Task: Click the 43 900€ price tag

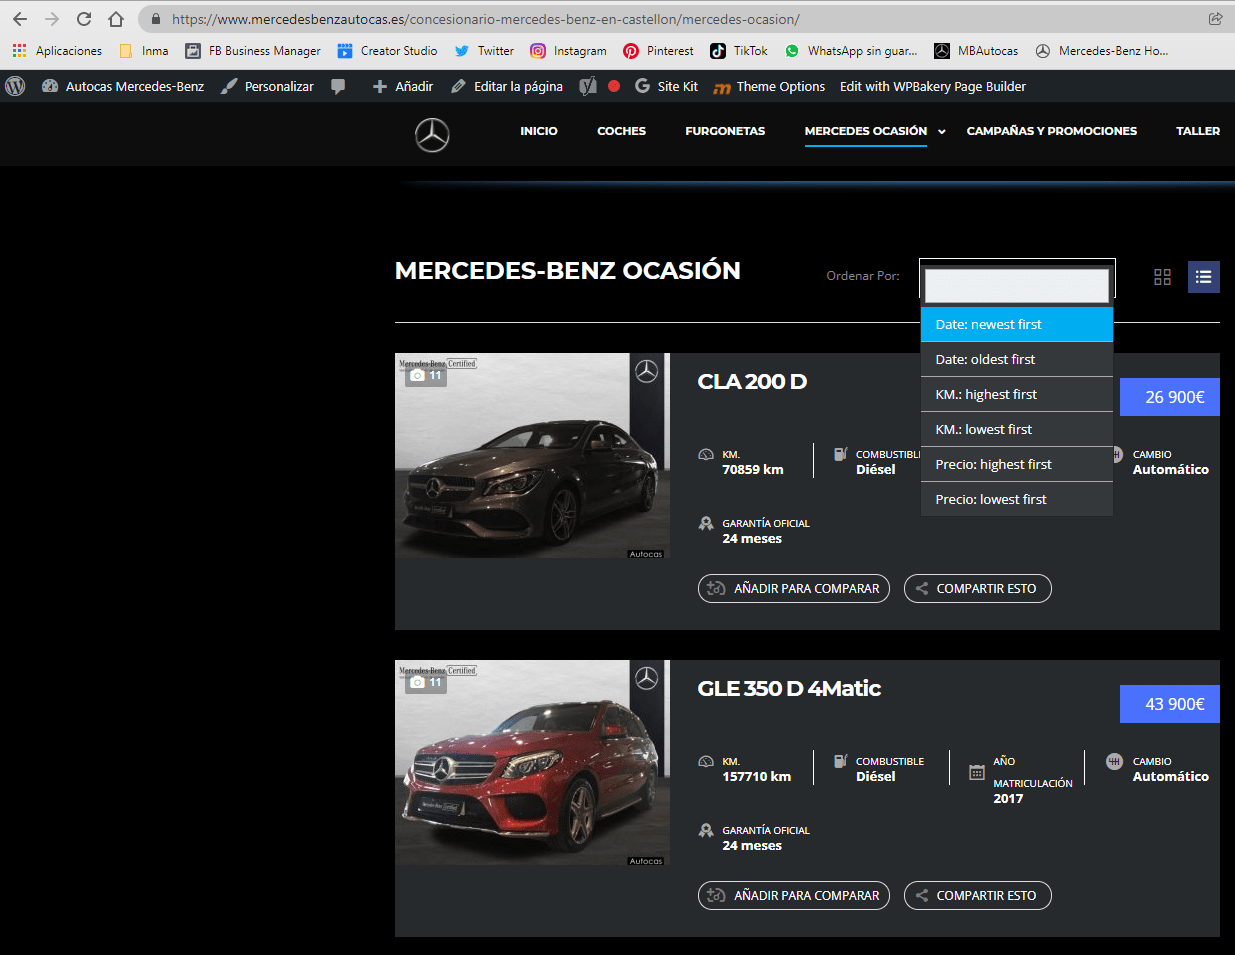Action: coord(1170,704)
